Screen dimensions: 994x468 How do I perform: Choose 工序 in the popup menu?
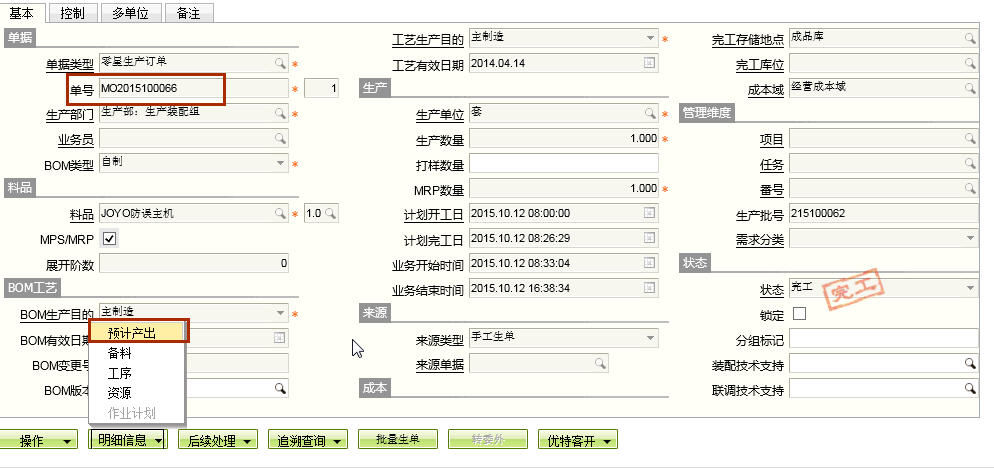point(120,373)
